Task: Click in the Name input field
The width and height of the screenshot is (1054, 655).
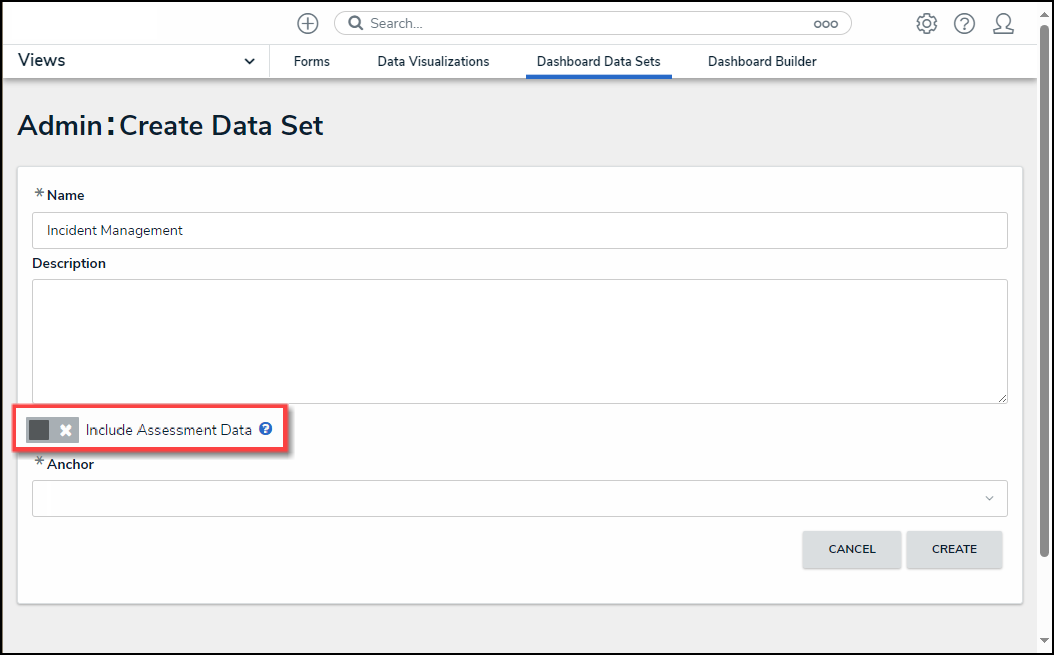Action: point(519,230)
